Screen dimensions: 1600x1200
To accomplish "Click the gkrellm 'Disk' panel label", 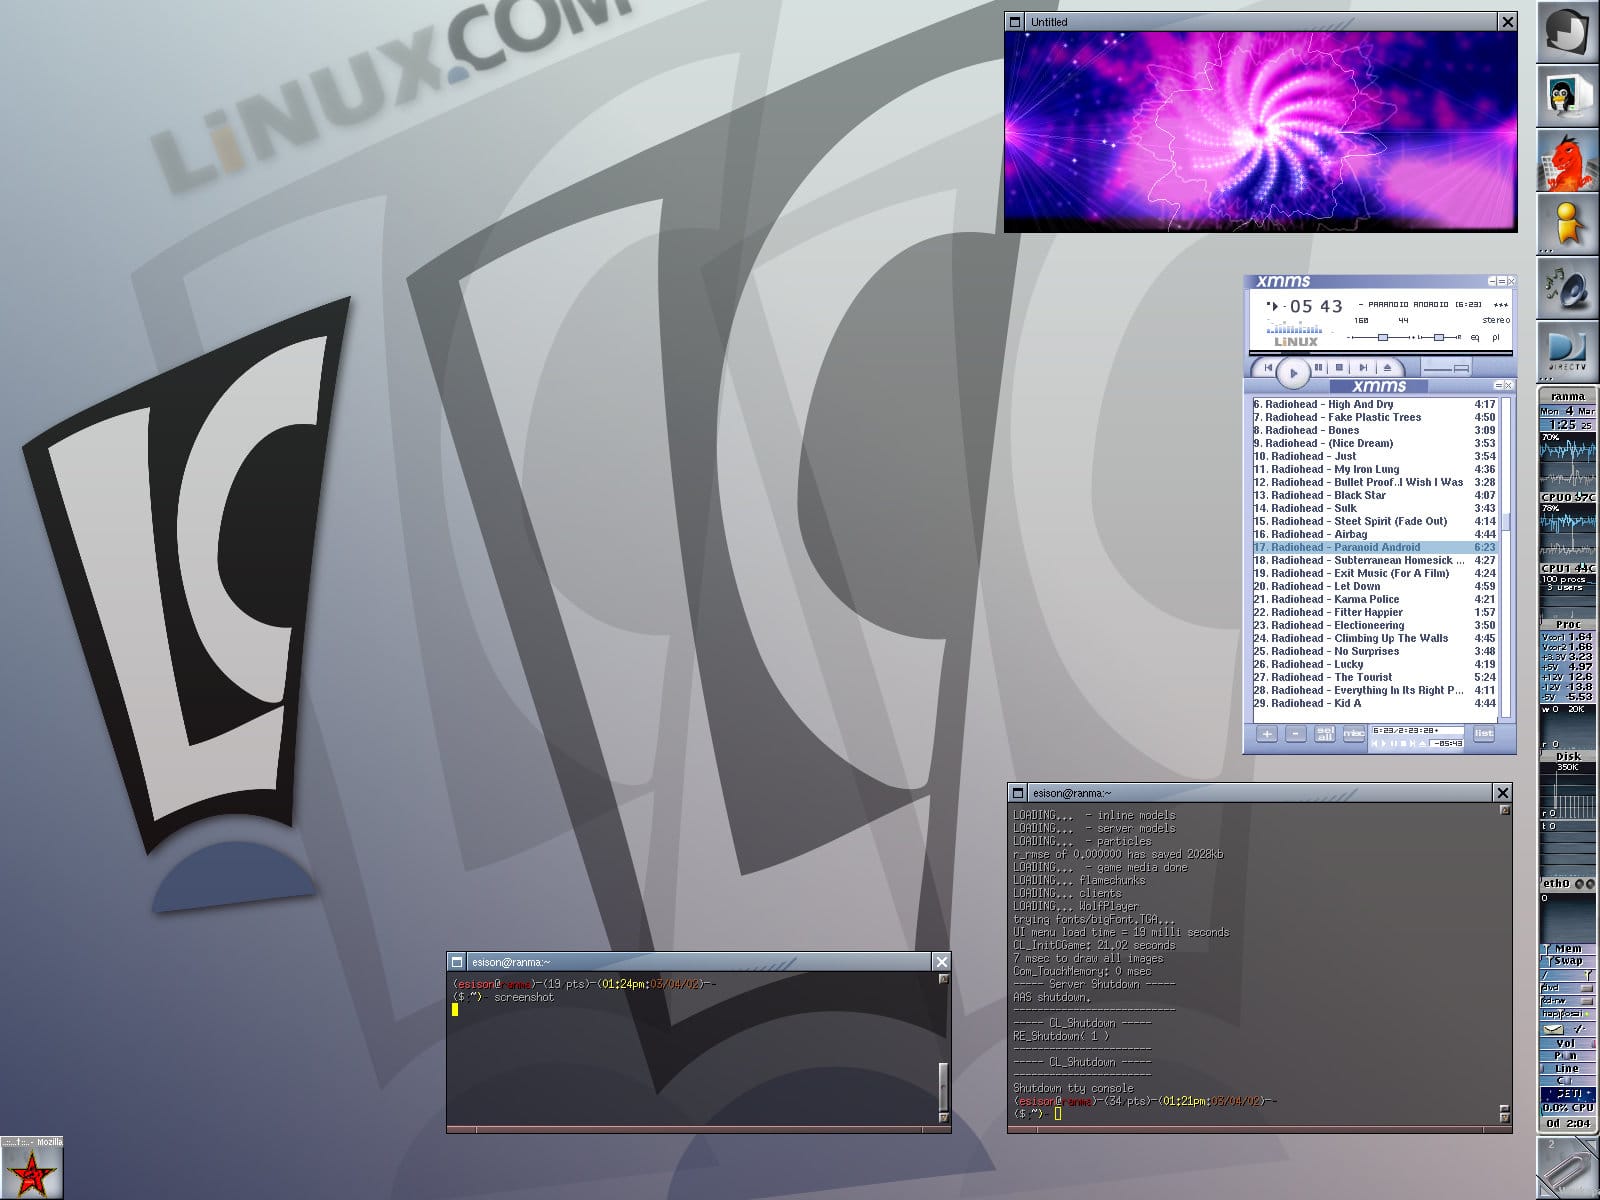I will [1567, 757].
